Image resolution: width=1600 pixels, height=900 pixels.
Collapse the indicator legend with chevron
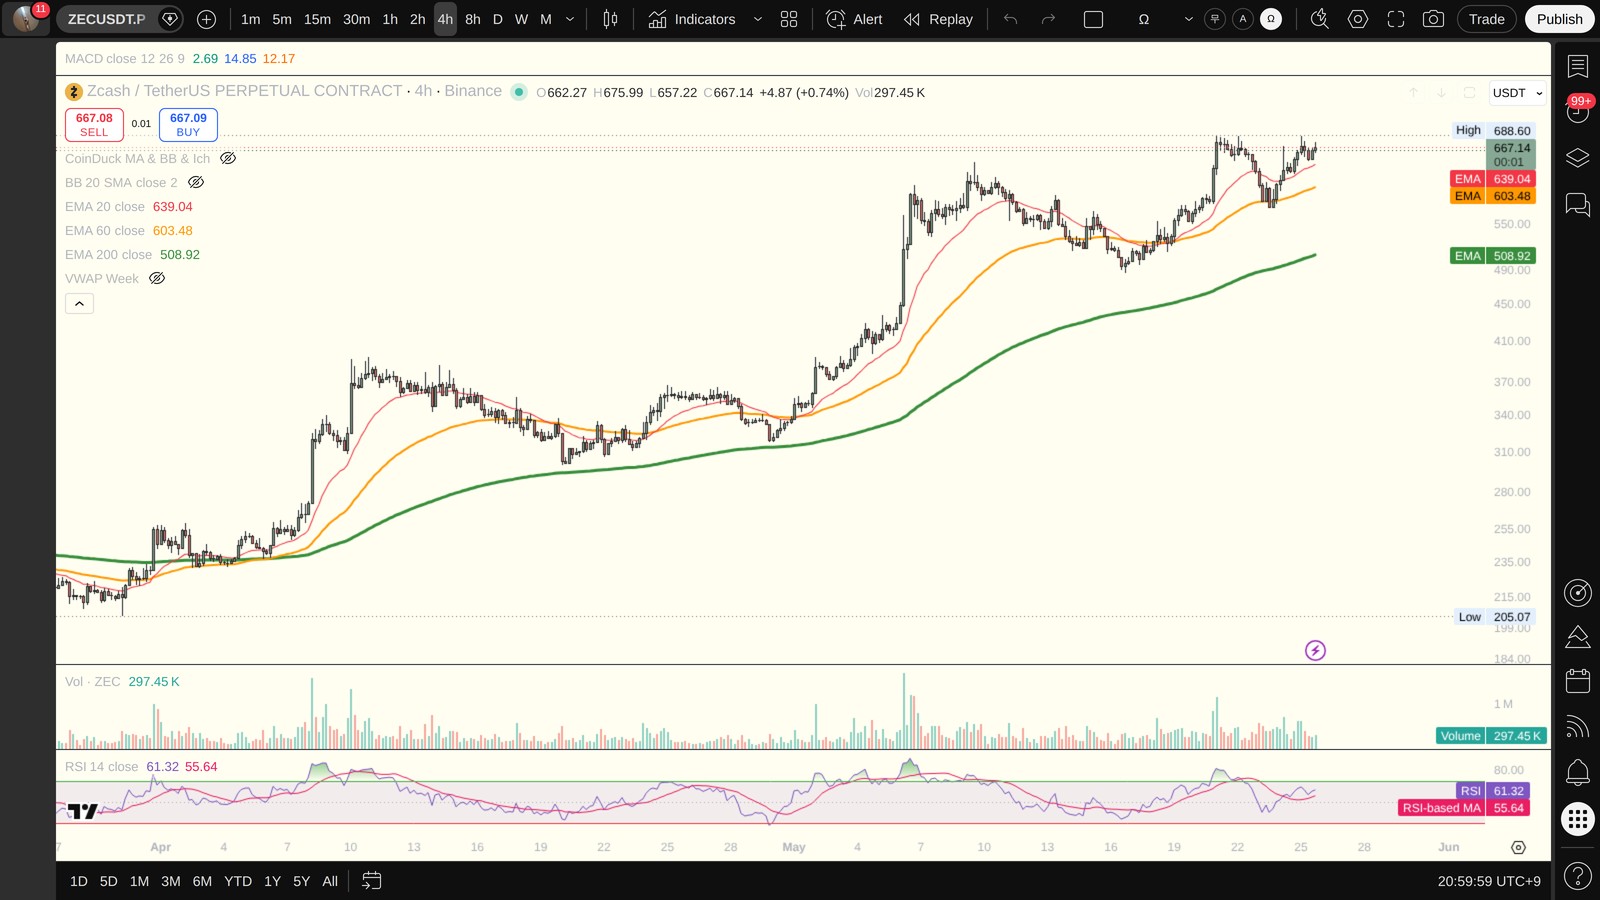79,303
